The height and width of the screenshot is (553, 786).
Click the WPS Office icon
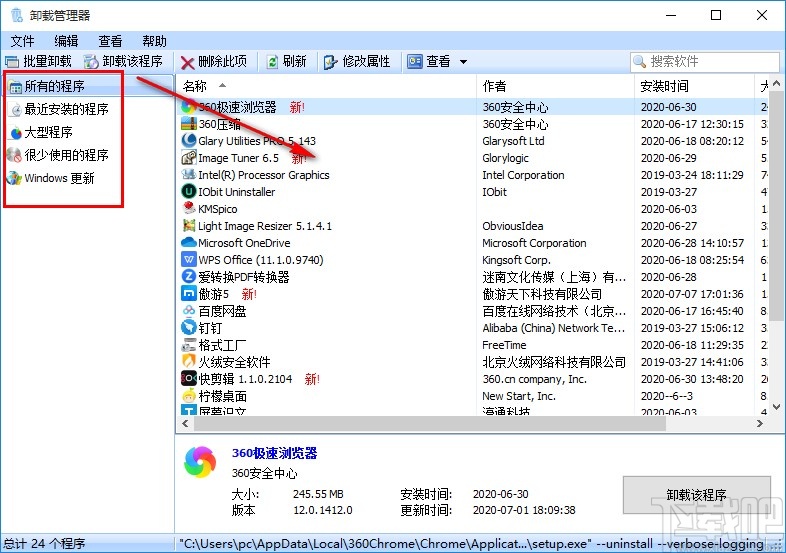pos(189,260)
